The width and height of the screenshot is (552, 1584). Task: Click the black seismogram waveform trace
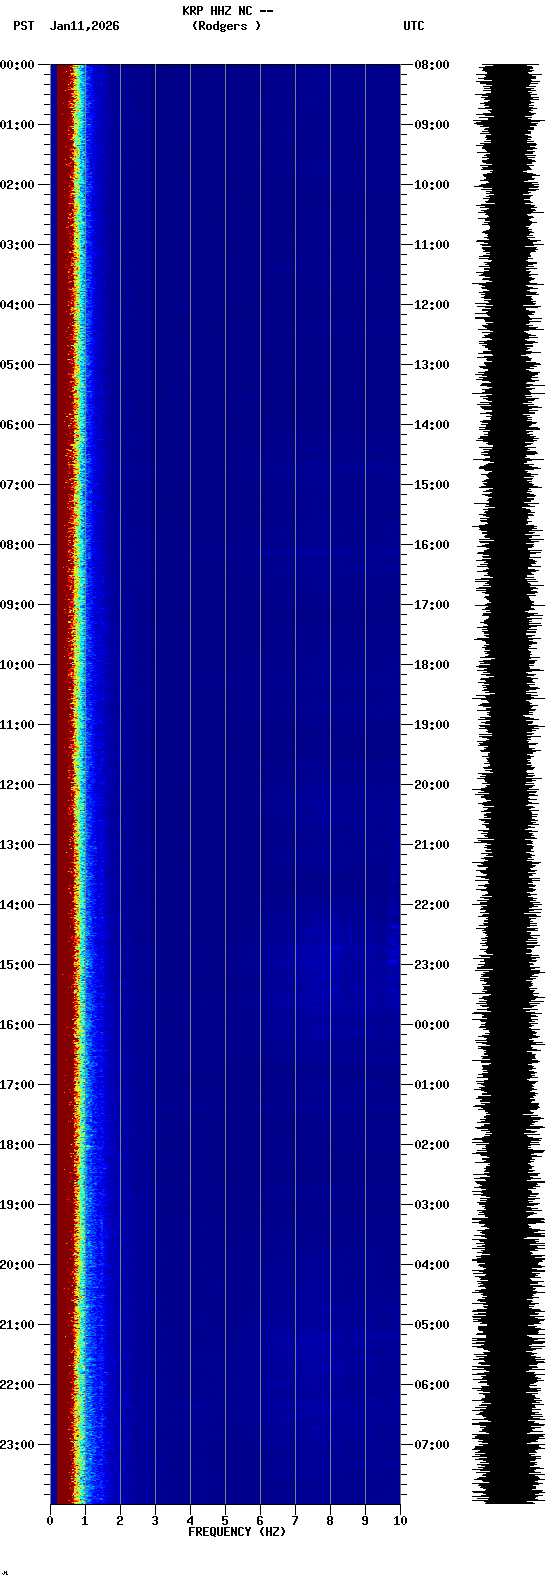point(510,784)
